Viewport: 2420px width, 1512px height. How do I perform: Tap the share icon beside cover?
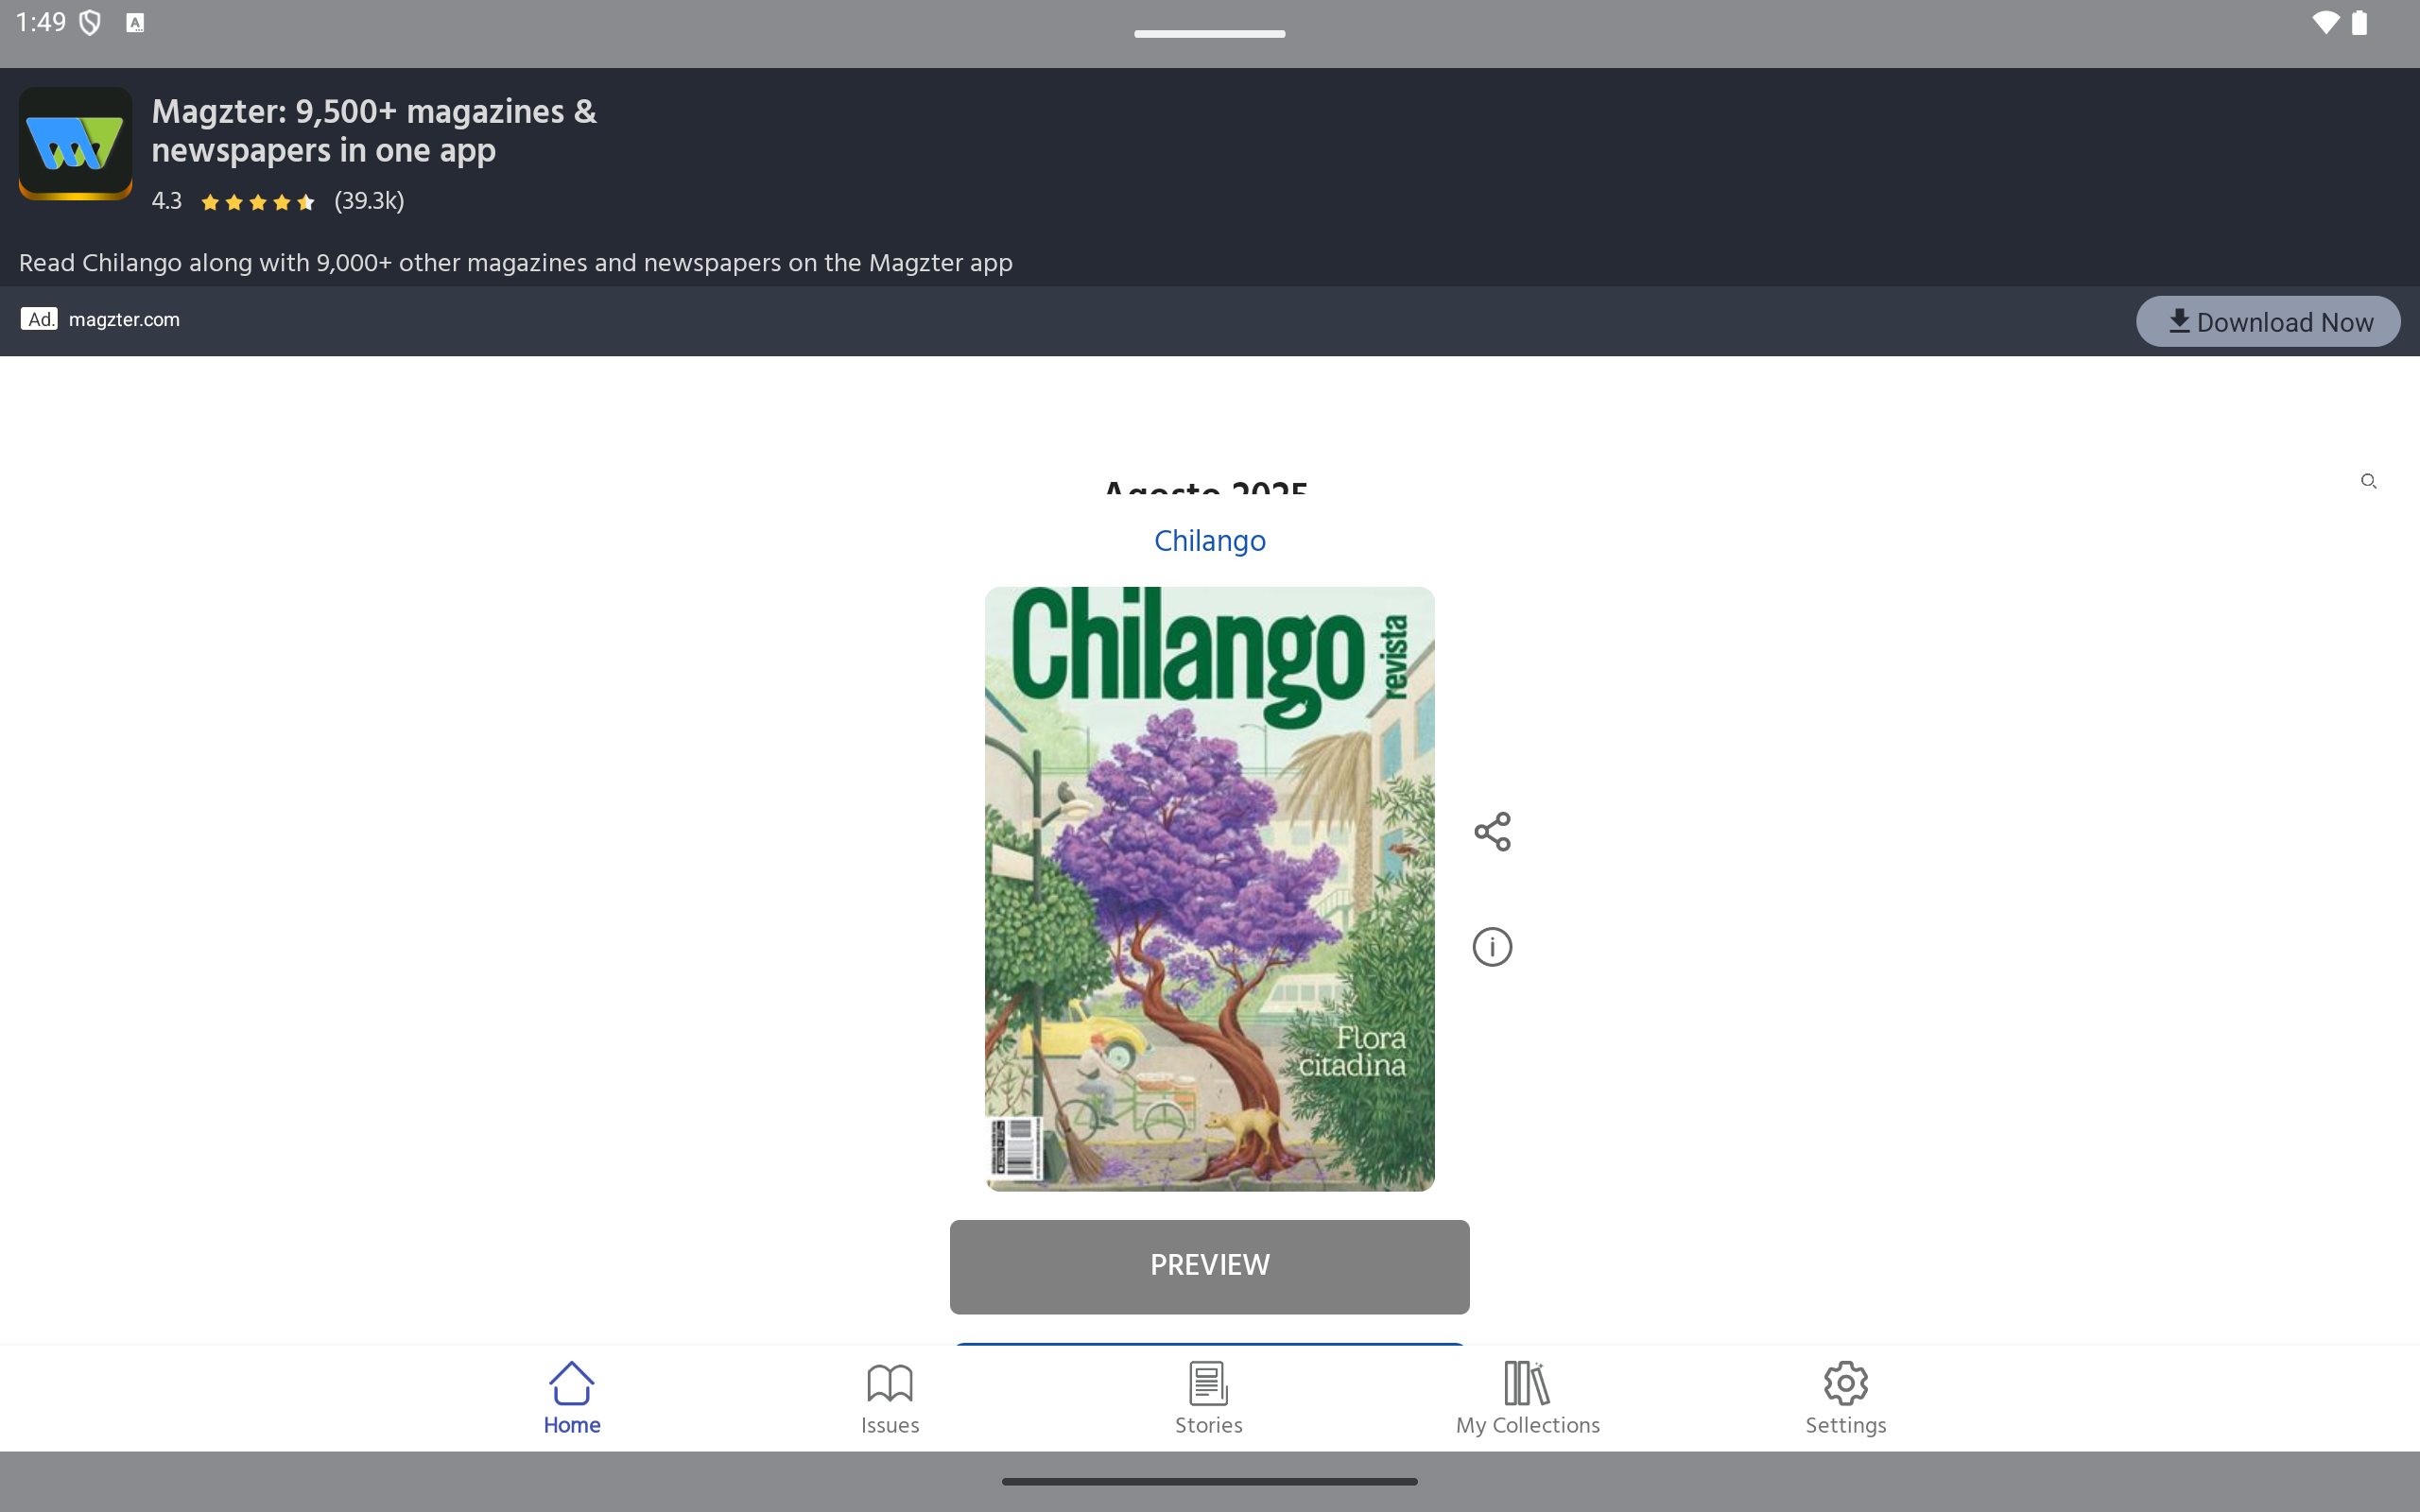(1492, 831)
